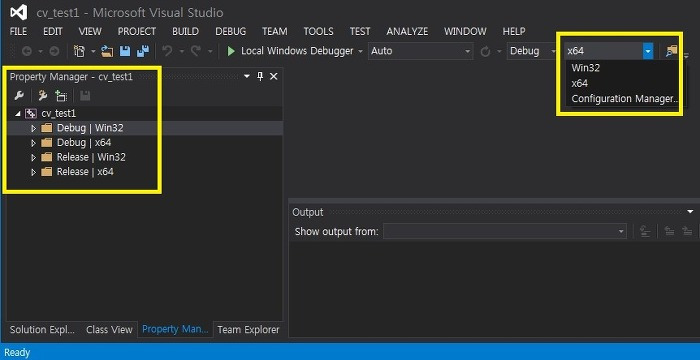700x360 pixels.
Task: Open the FILE menu
Action: (x=18, y=31)
